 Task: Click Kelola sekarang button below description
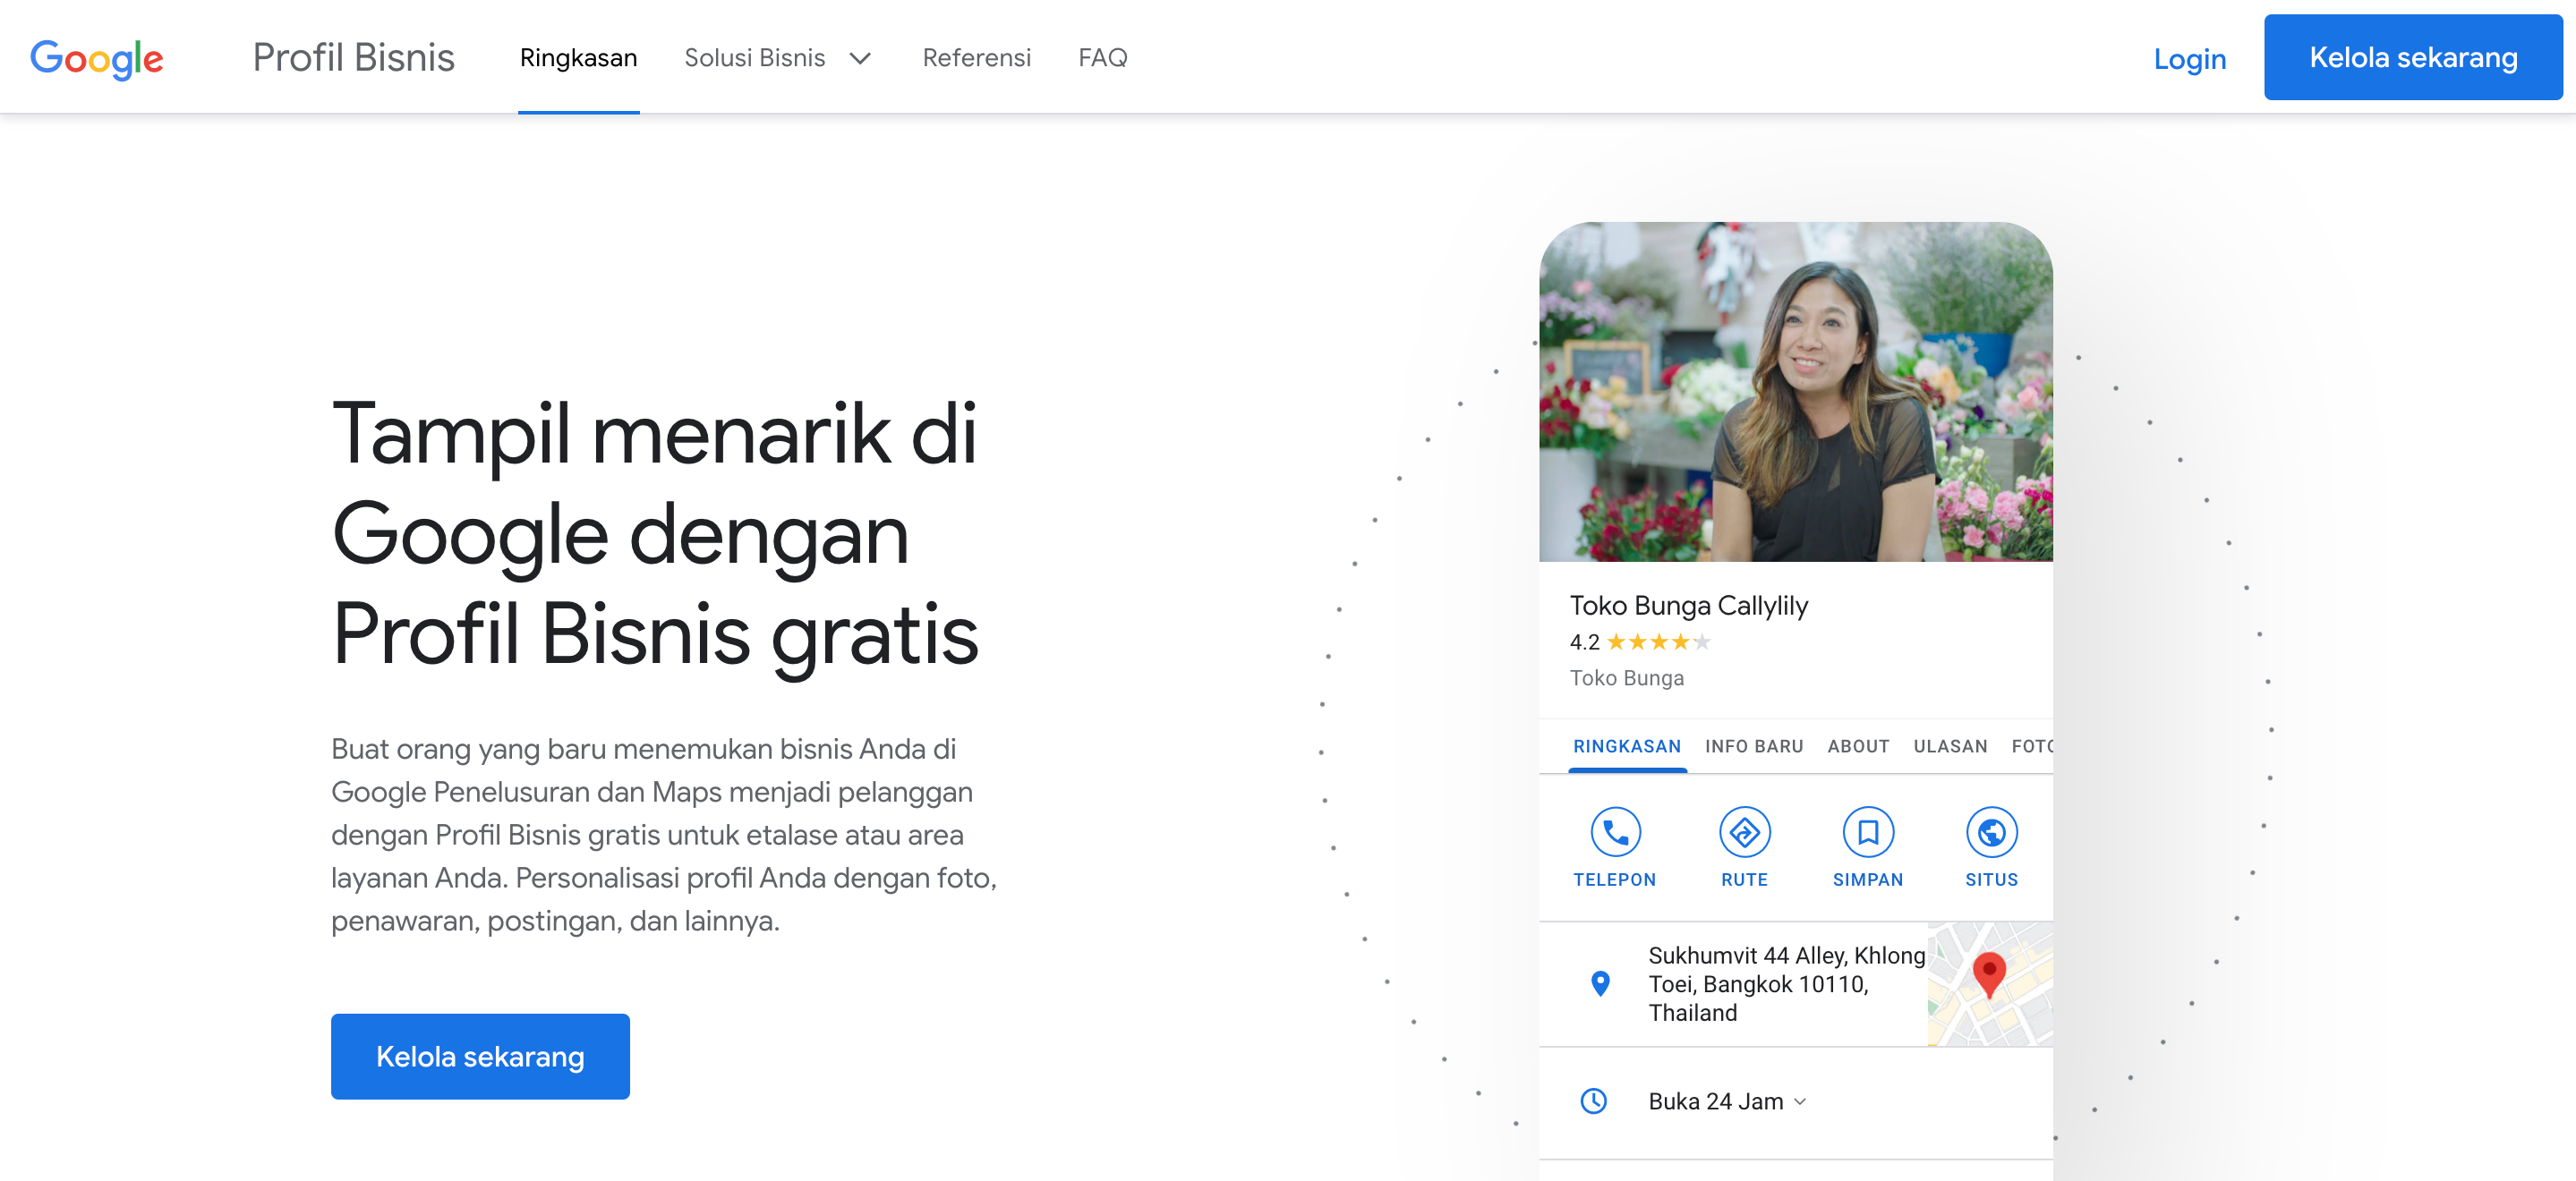click(480, 1056)
